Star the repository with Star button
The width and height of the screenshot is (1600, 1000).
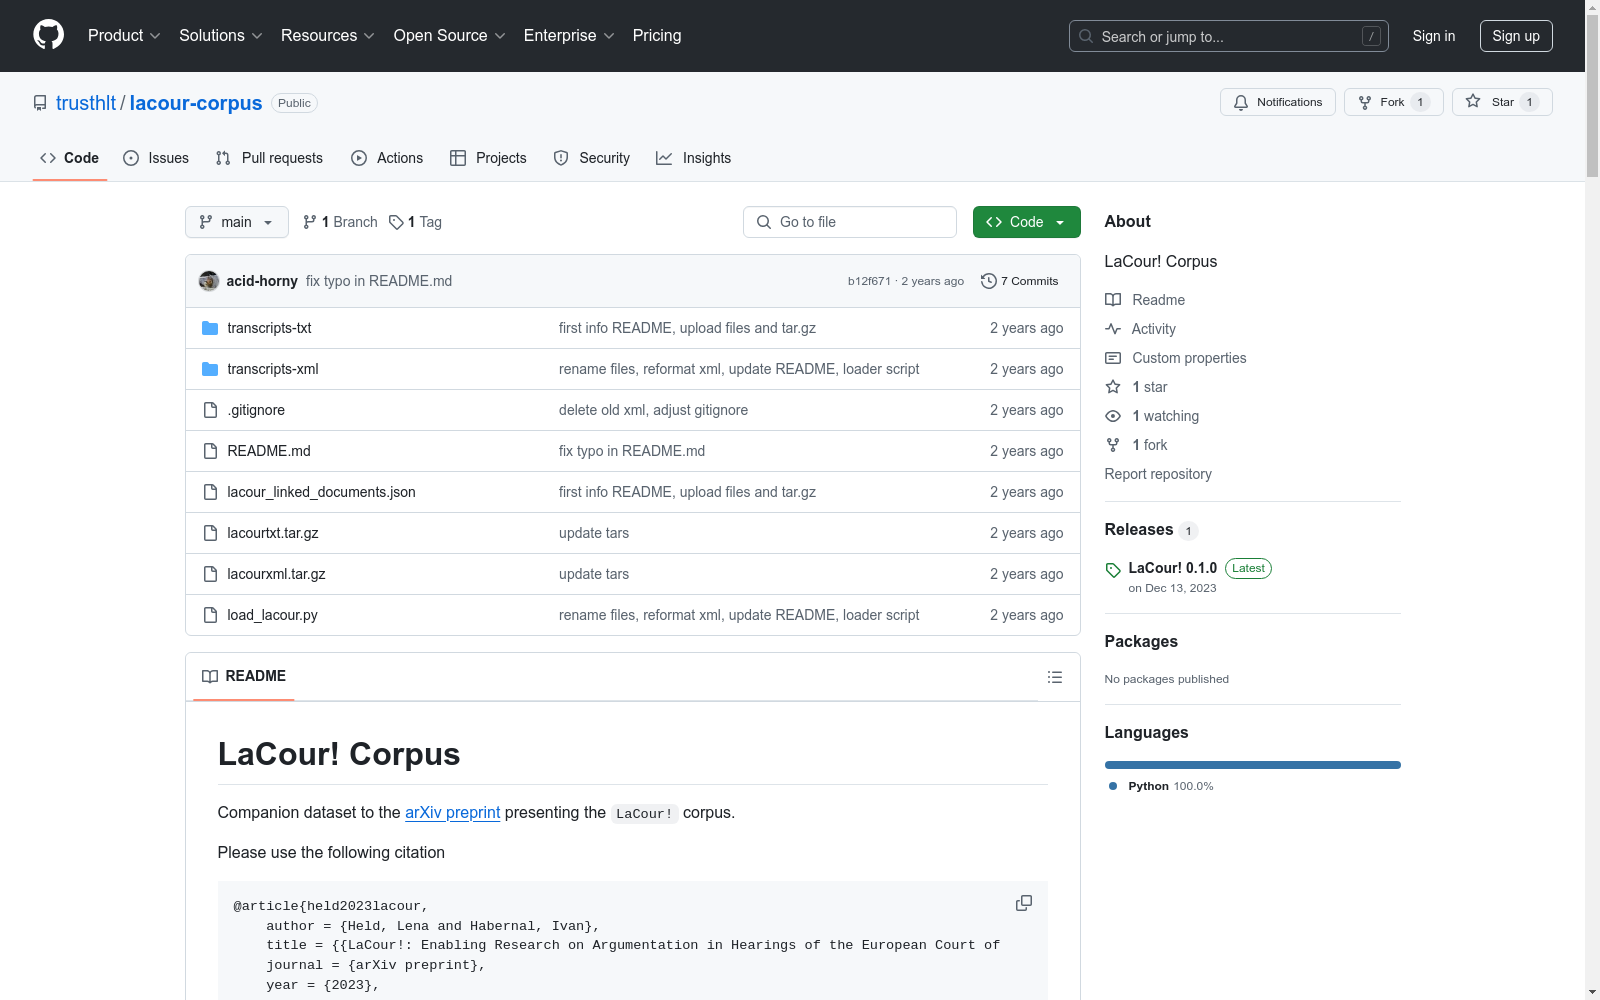(x=1502, y=102)
